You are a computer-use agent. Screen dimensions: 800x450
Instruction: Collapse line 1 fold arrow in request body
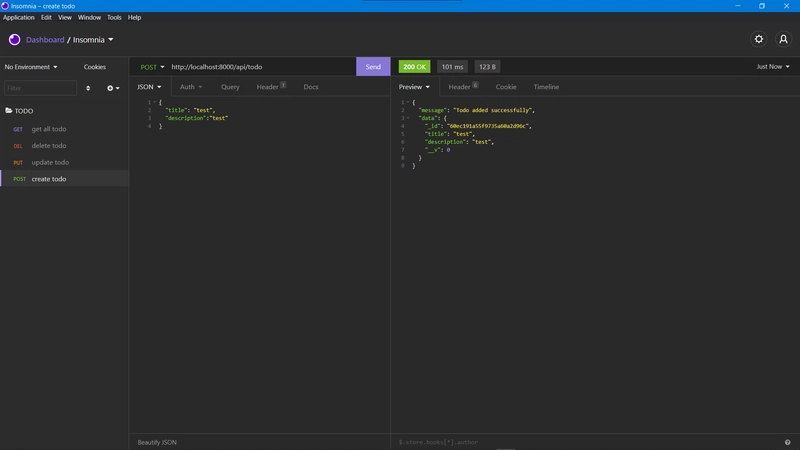(x=155, y=102)
